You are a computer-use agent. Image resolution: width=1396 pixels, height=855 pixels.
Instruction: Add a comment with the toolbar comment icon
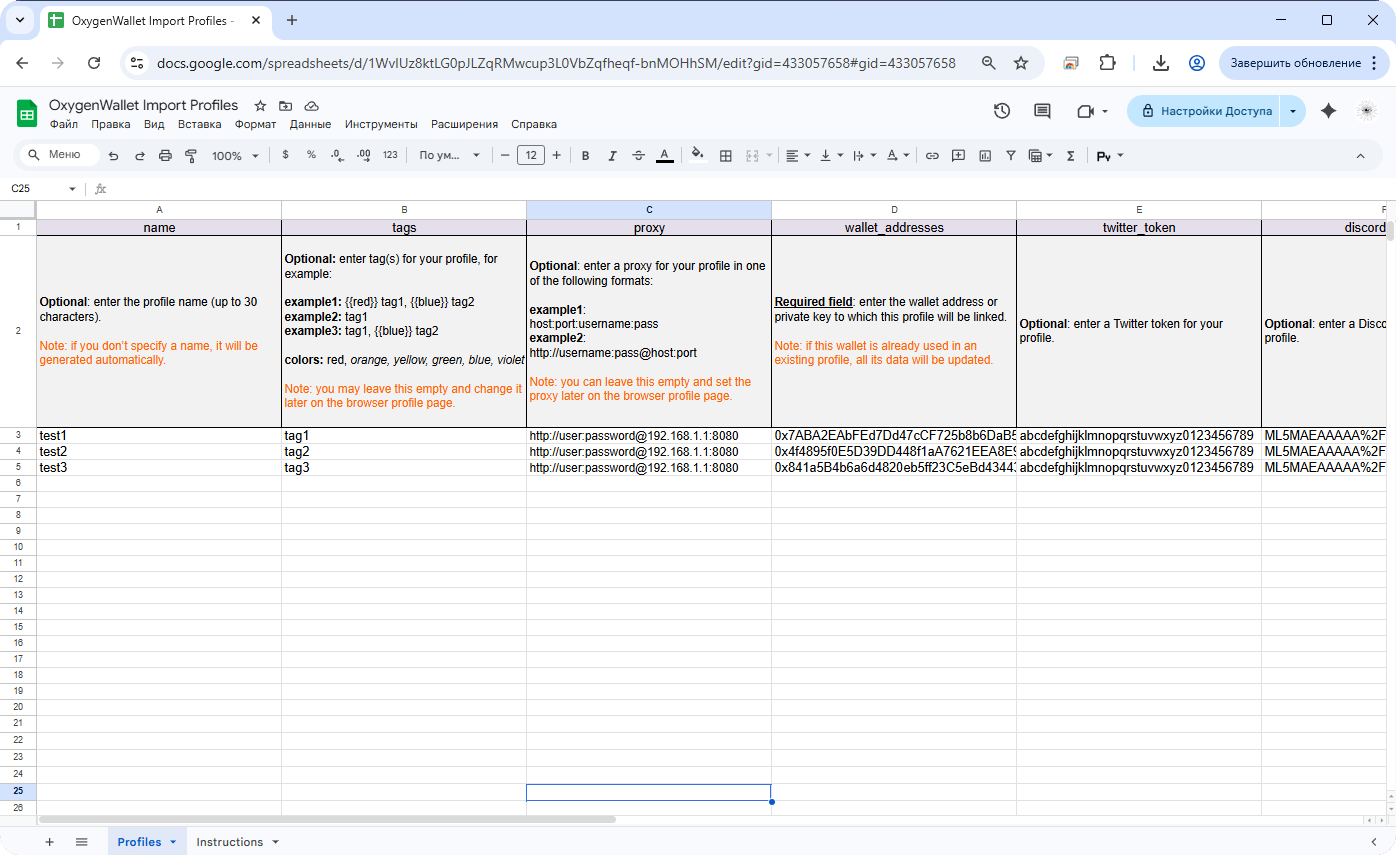(x=958, y=156)
